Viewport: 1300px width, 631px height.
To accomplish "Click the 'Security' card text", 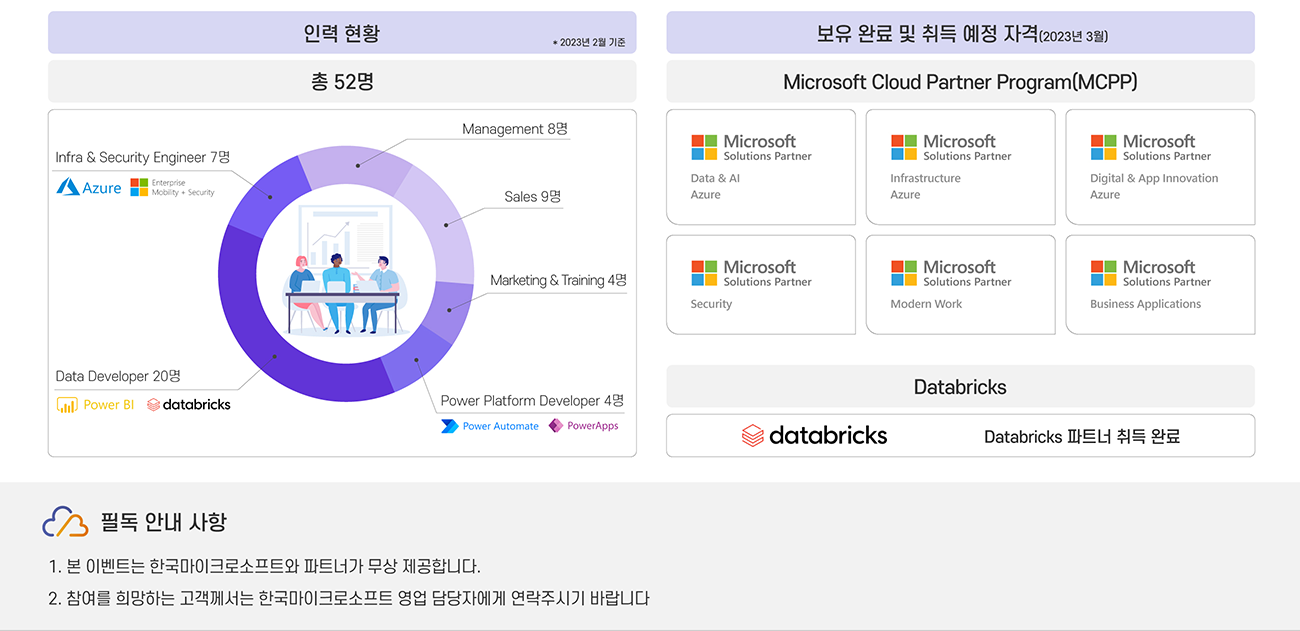I will point(711,304).
